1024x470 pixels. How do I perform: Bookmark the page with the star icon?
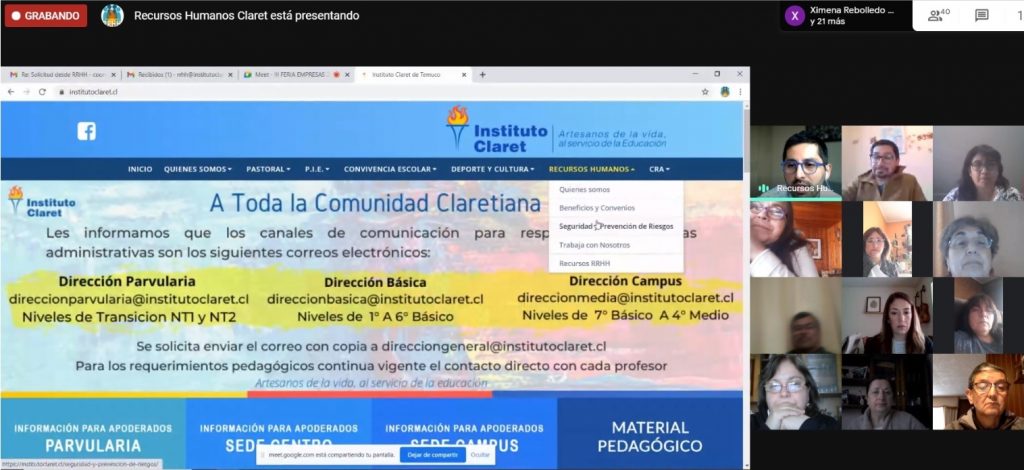click(705, 91)
